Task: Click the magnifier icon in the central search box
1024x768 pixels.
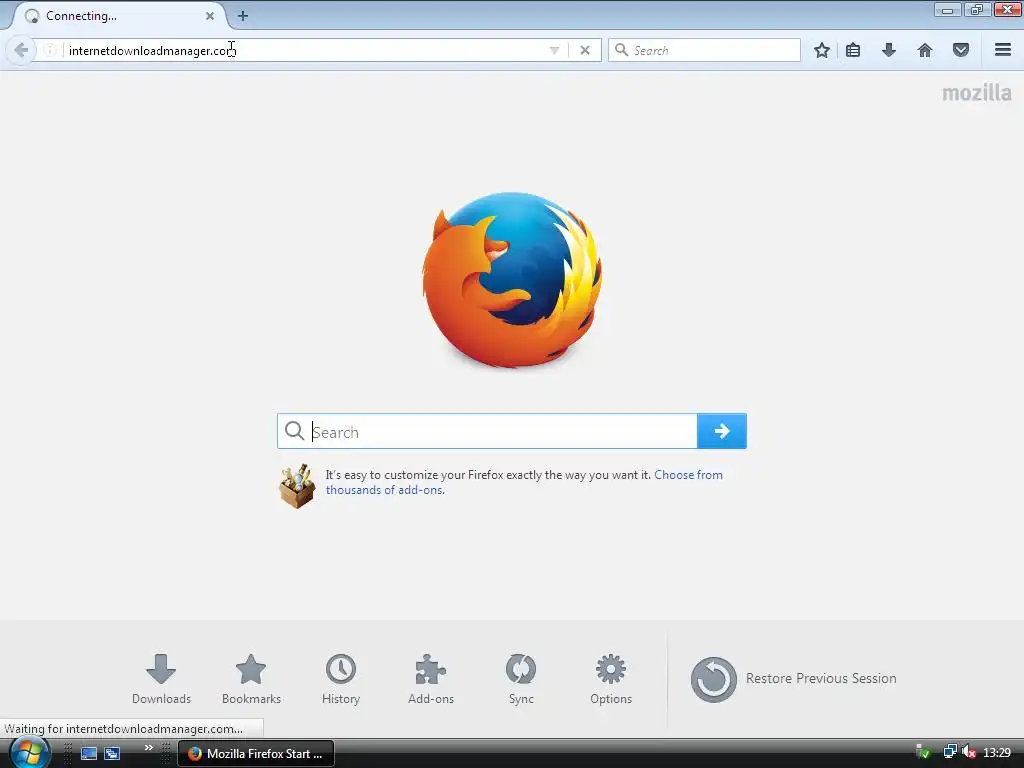Action: coord(295,431)
